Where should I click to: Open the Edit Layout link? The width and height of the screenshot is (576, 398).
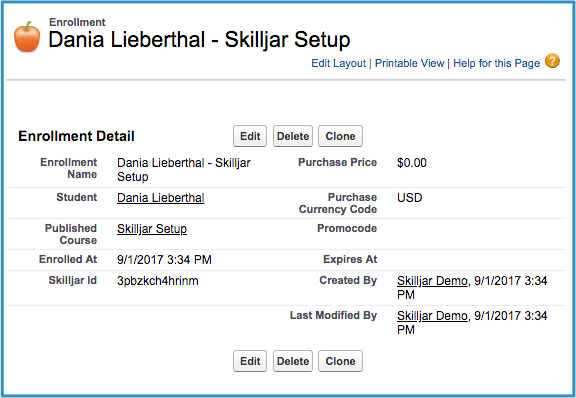338,63
